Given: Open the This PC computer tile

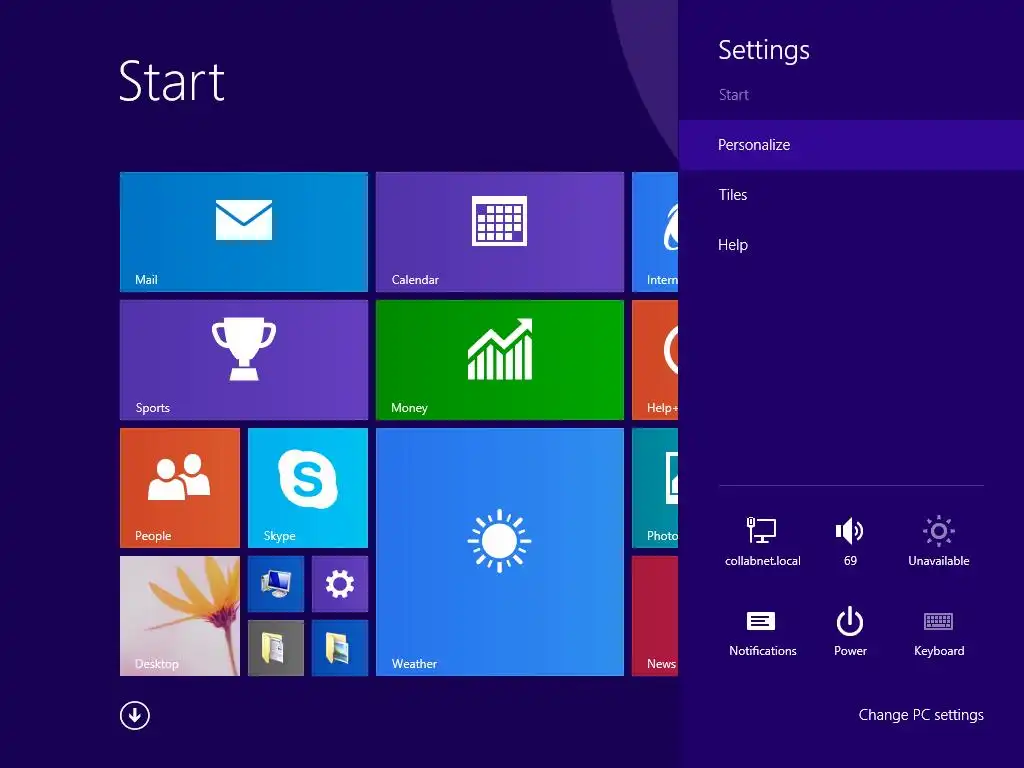Looking at the screenshot, I should coord(276,584).
